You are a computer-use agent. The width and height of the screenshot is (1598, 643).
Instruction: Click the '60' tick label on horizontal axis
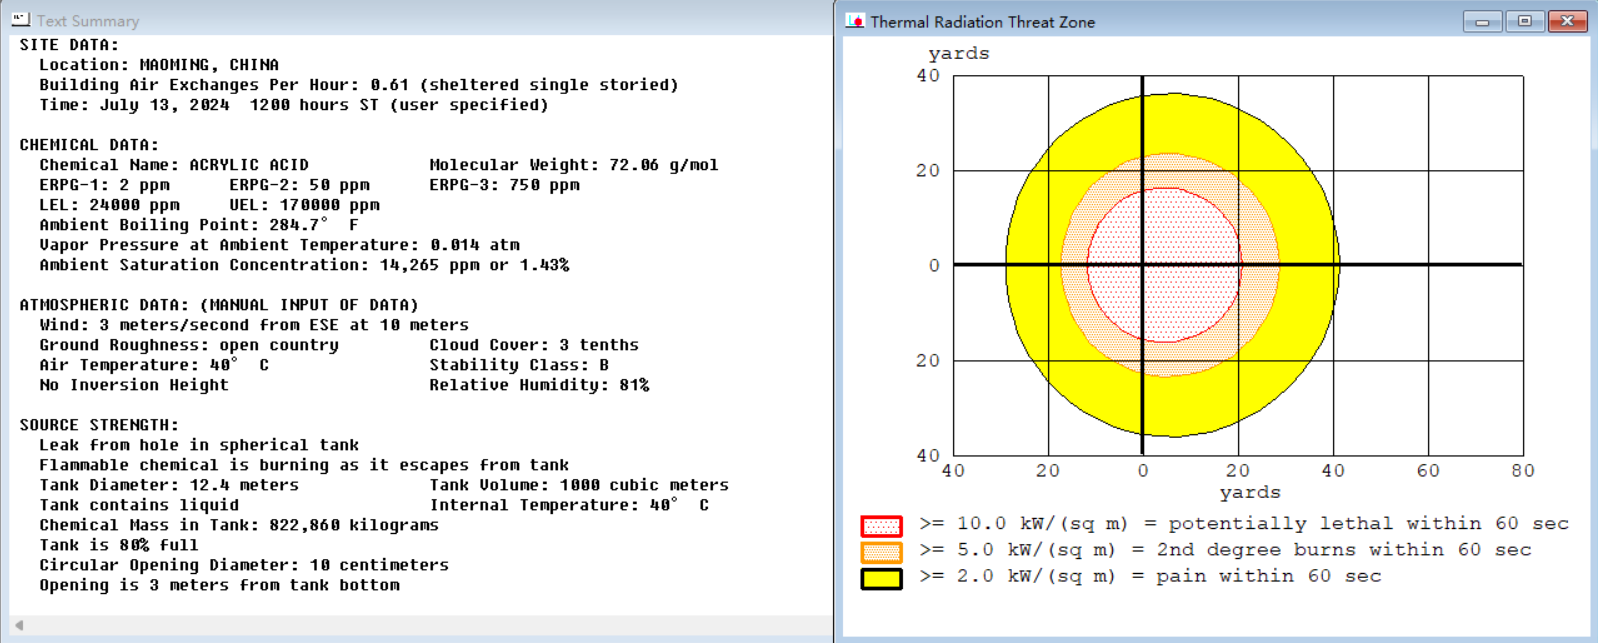pos(1428,470)
